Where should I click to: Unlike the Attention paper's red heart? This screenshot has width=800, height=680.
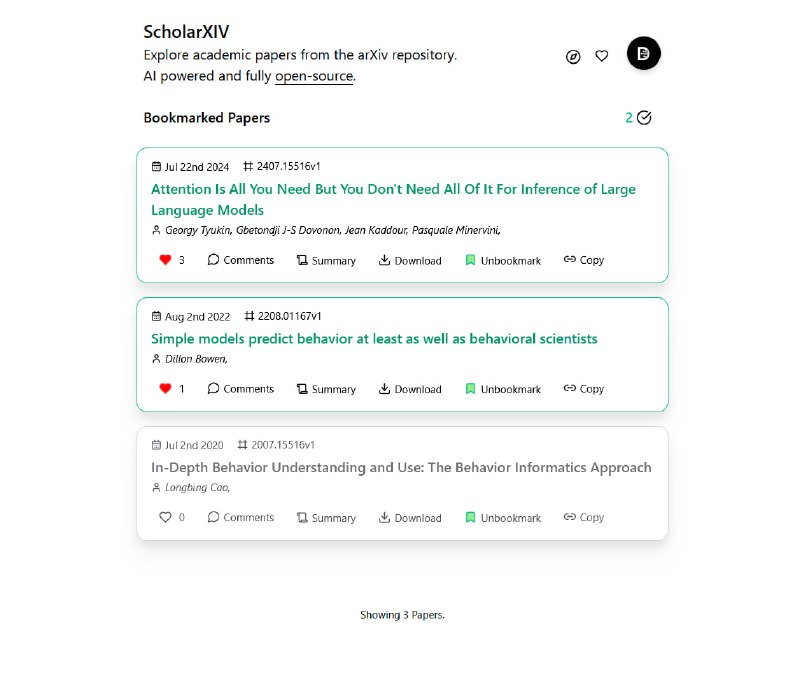[165, 260]
